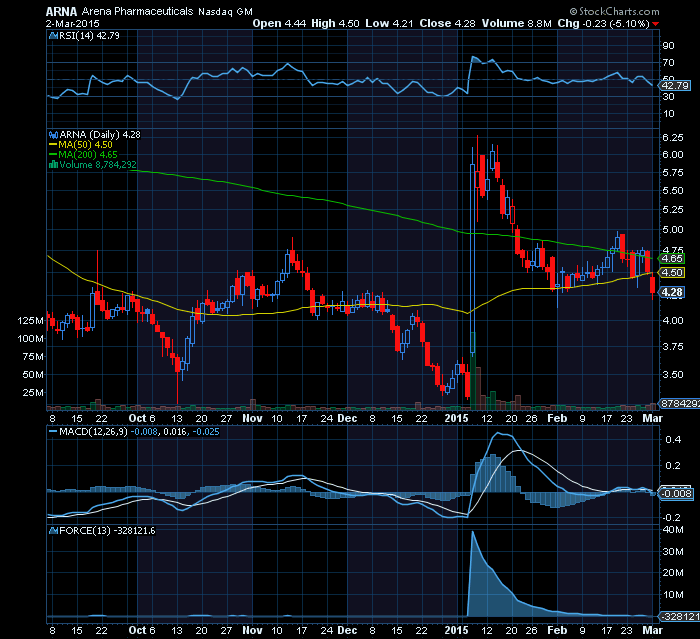Click the Volume 8,784,292 legend text

98,165
